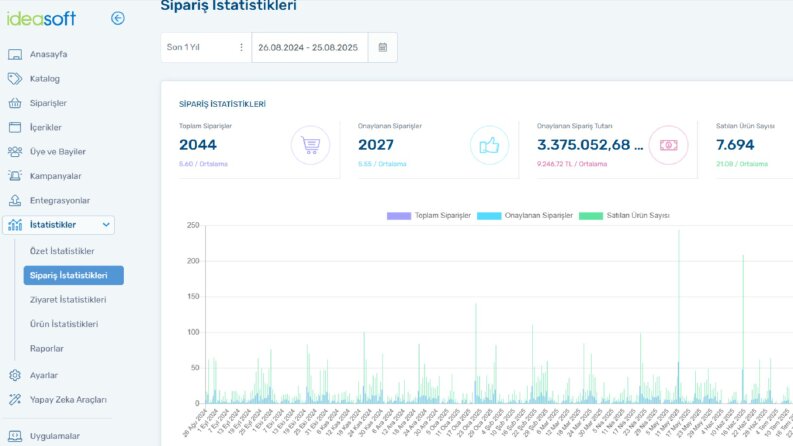The height and width of the screenshot is (446, 793).
Task: Click the ideasoft logo
Action: pos(41,19)
